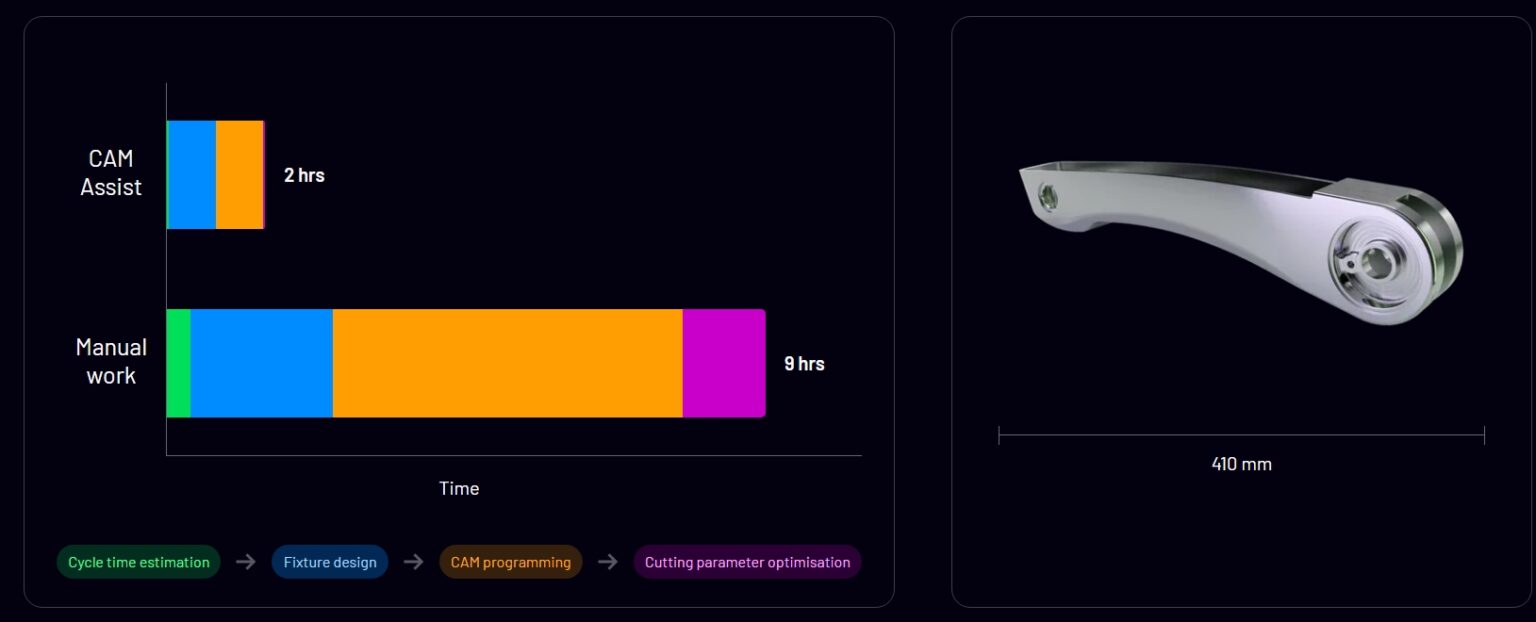
Task: Click the 410 mm dimension label
Action: [x=1241, y=464]
